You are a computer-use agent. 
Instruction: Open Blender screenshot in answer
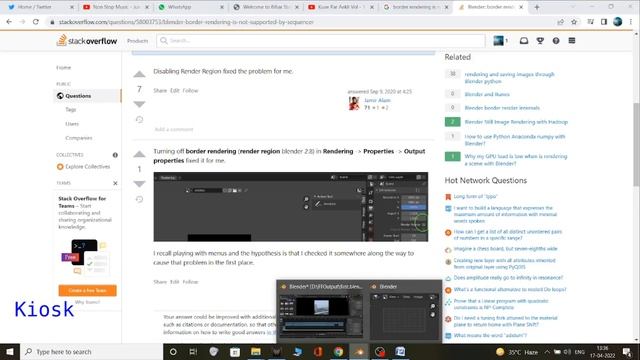291,207
